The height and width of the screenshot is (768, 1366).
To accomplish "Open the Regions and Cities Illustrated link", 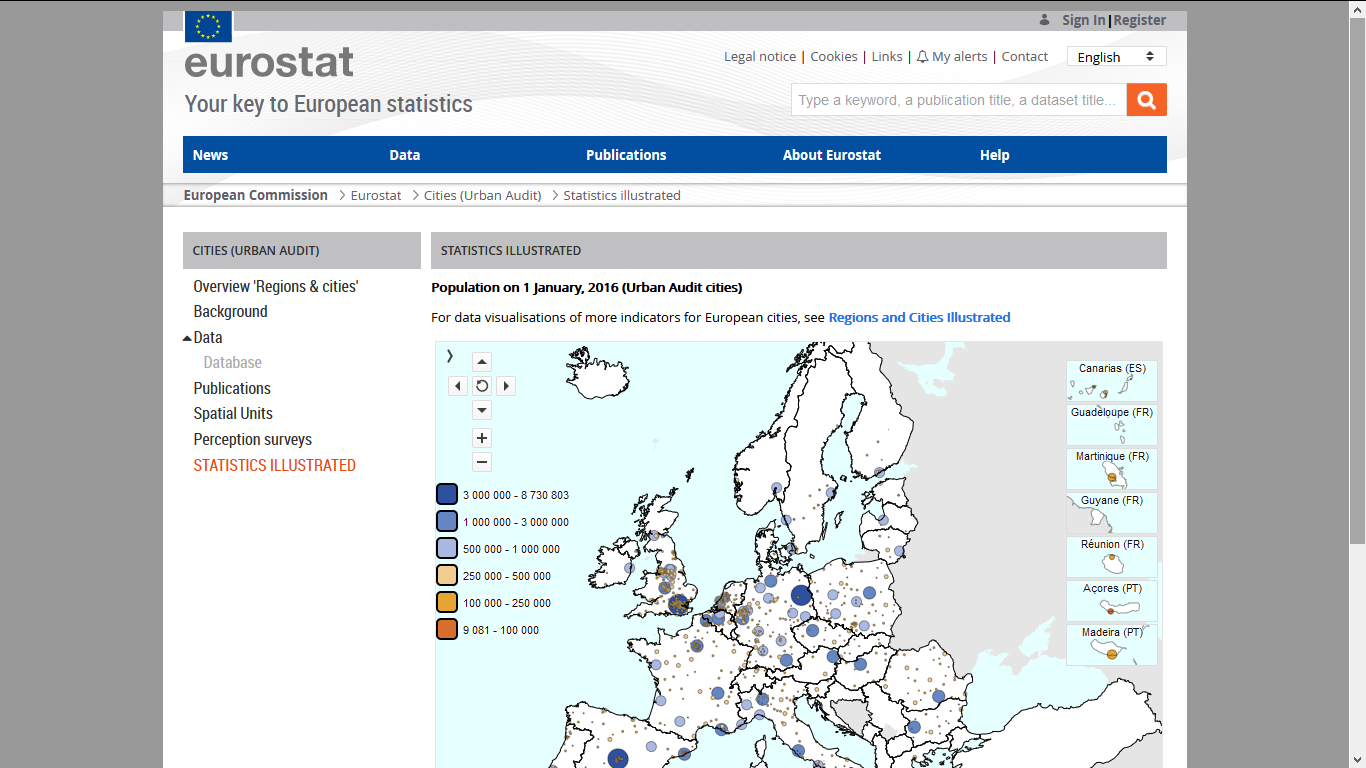I will [919, 317].
